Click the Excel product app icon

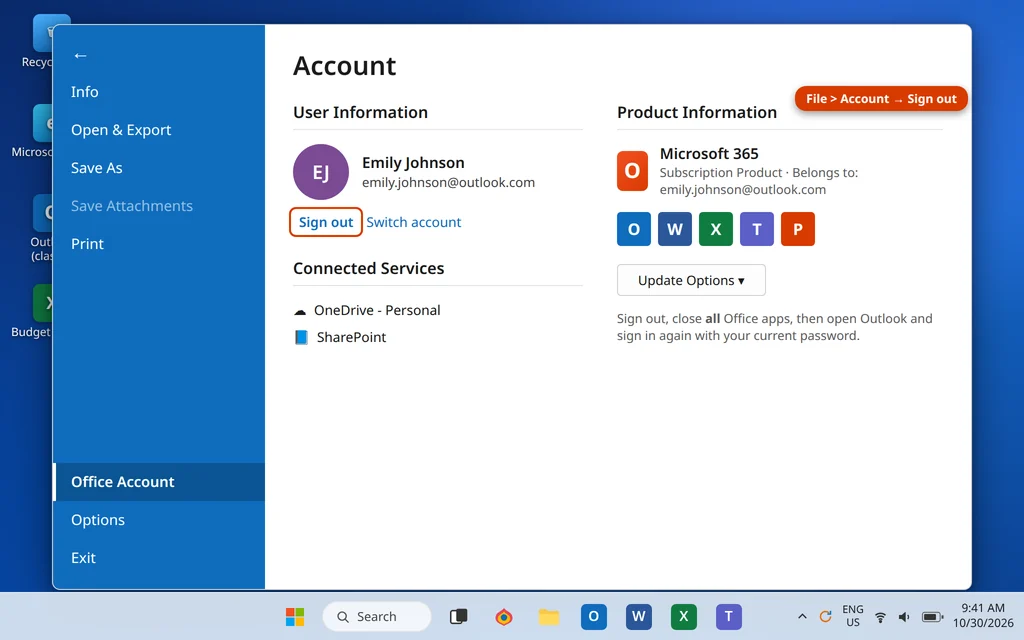(716, 229)
